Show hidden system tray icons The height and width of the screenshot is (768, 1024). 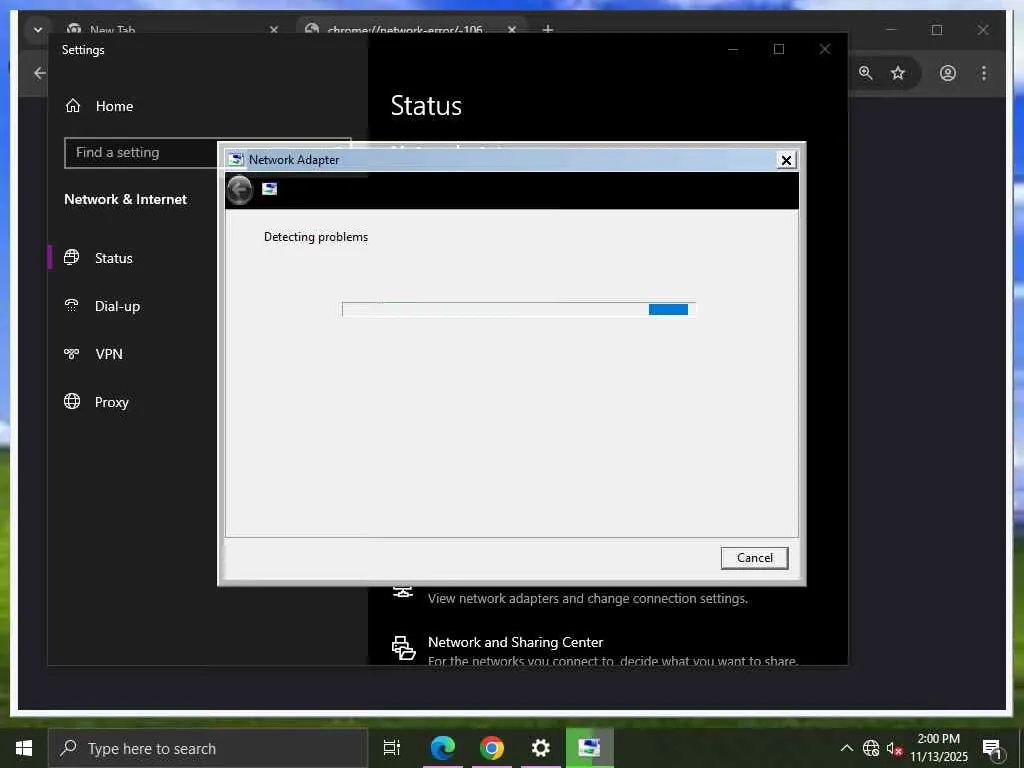pos(846,748)
